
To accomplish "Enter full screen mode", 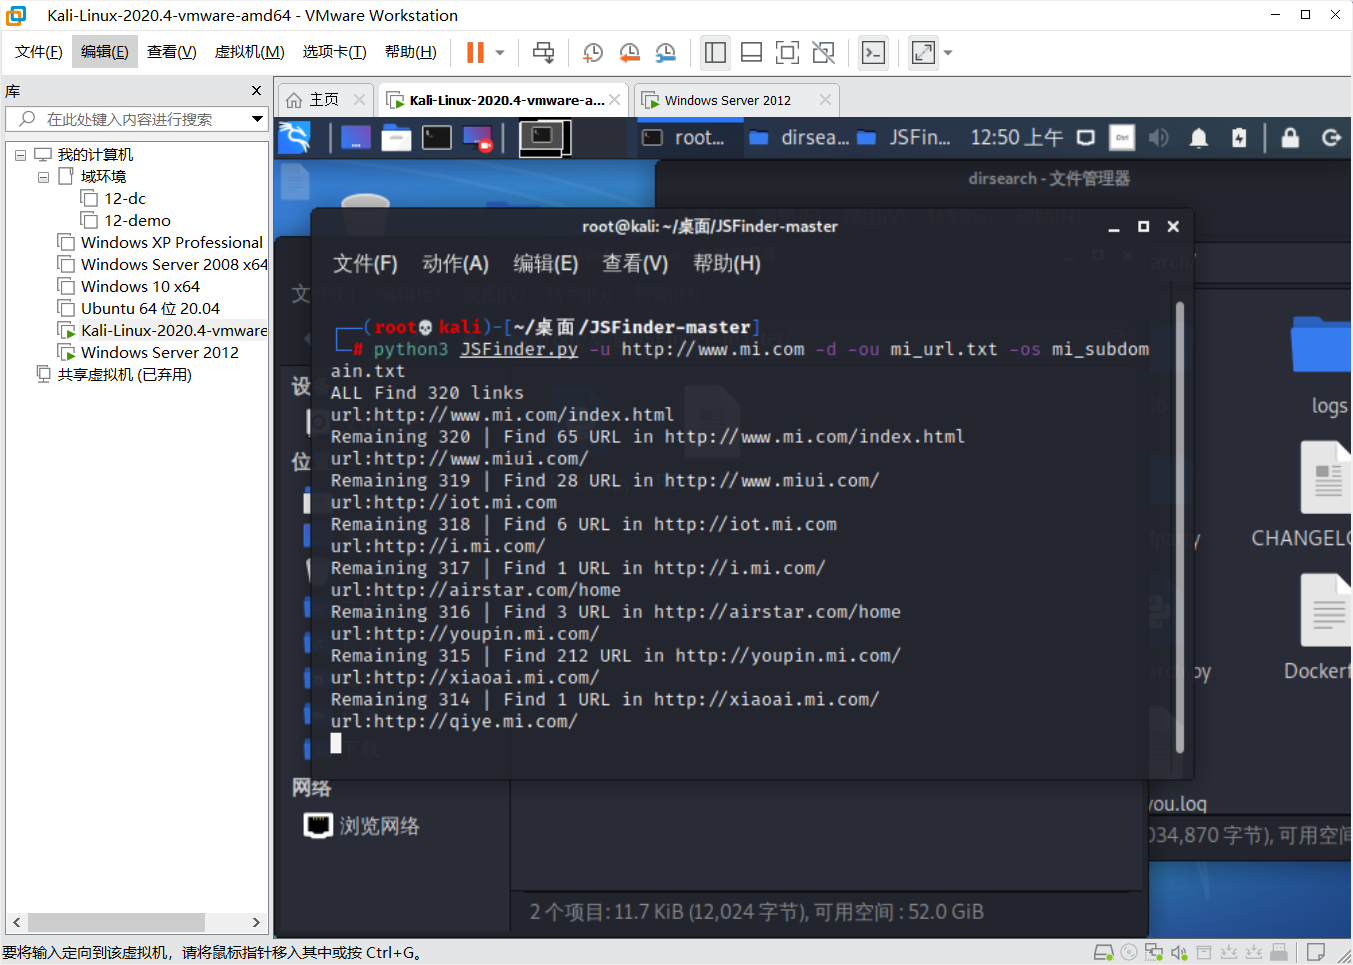I will click(x=787, y=52).
